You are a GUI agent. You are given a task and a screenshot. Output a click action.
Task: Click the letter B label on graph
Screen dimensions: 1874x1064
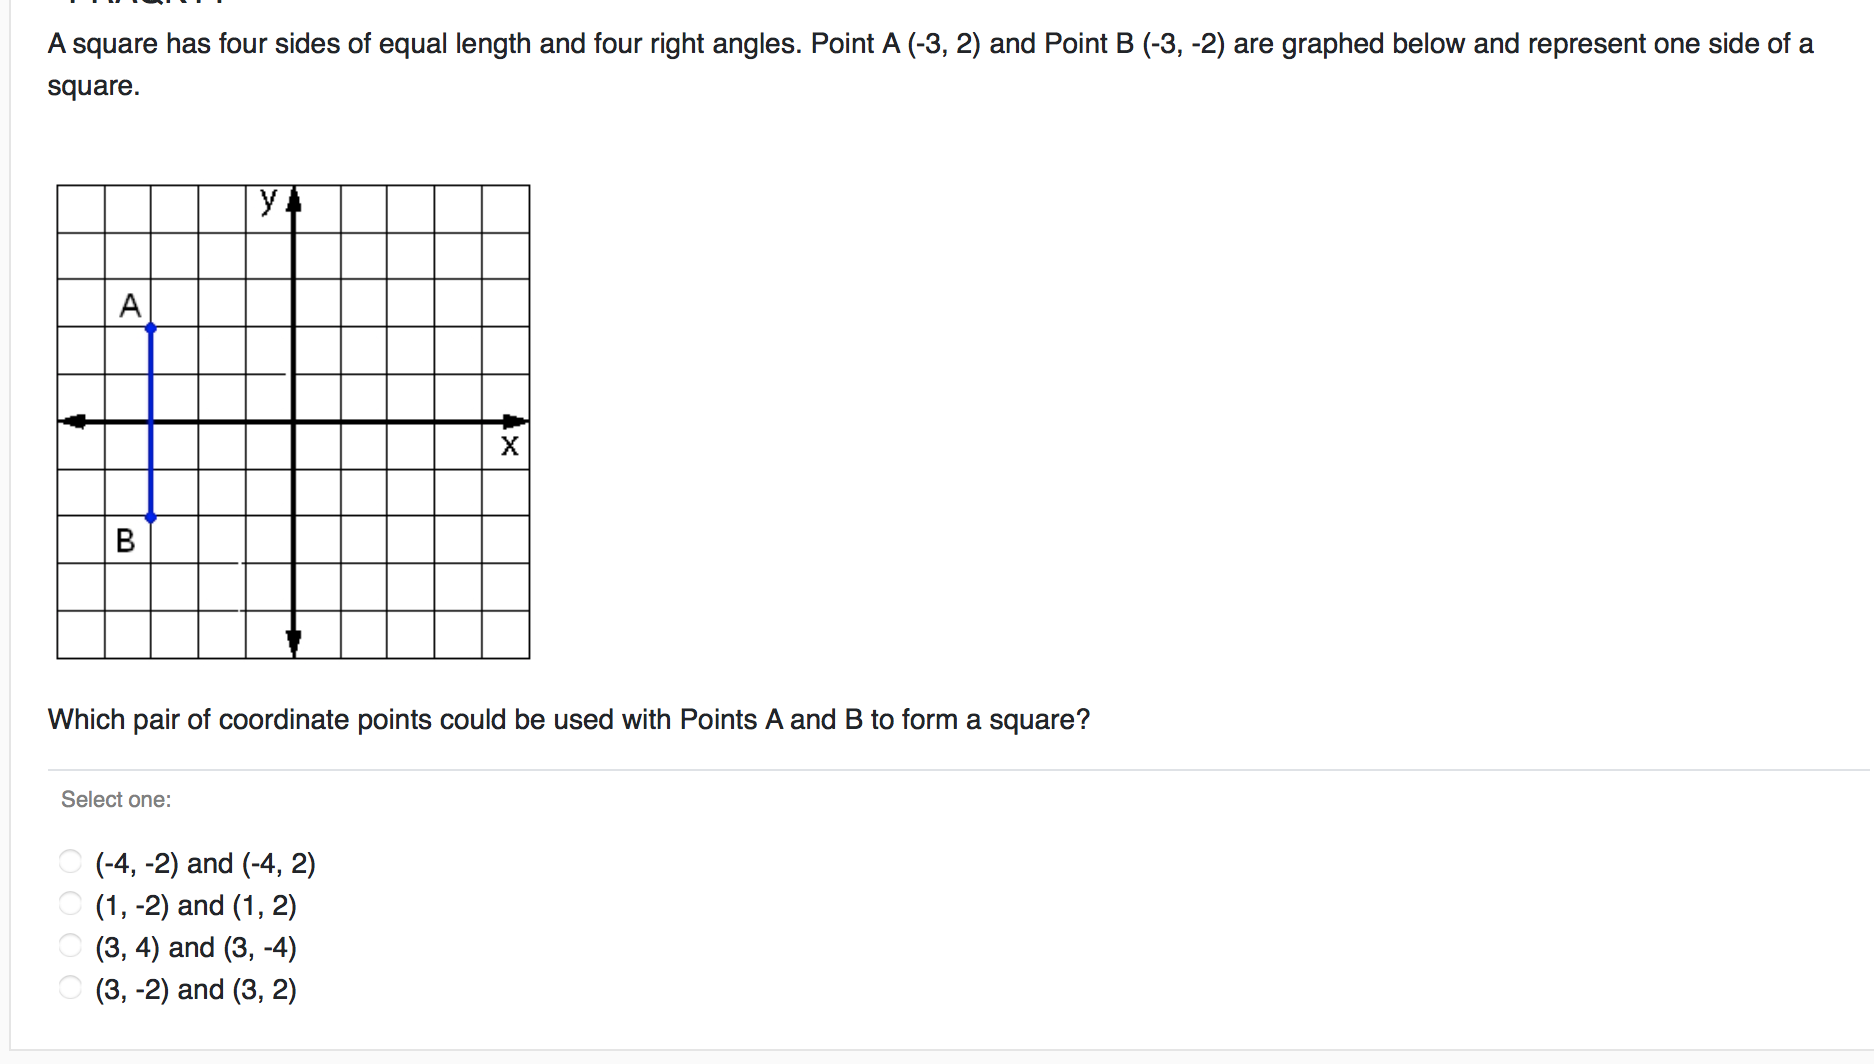click(x=125, y=541)
